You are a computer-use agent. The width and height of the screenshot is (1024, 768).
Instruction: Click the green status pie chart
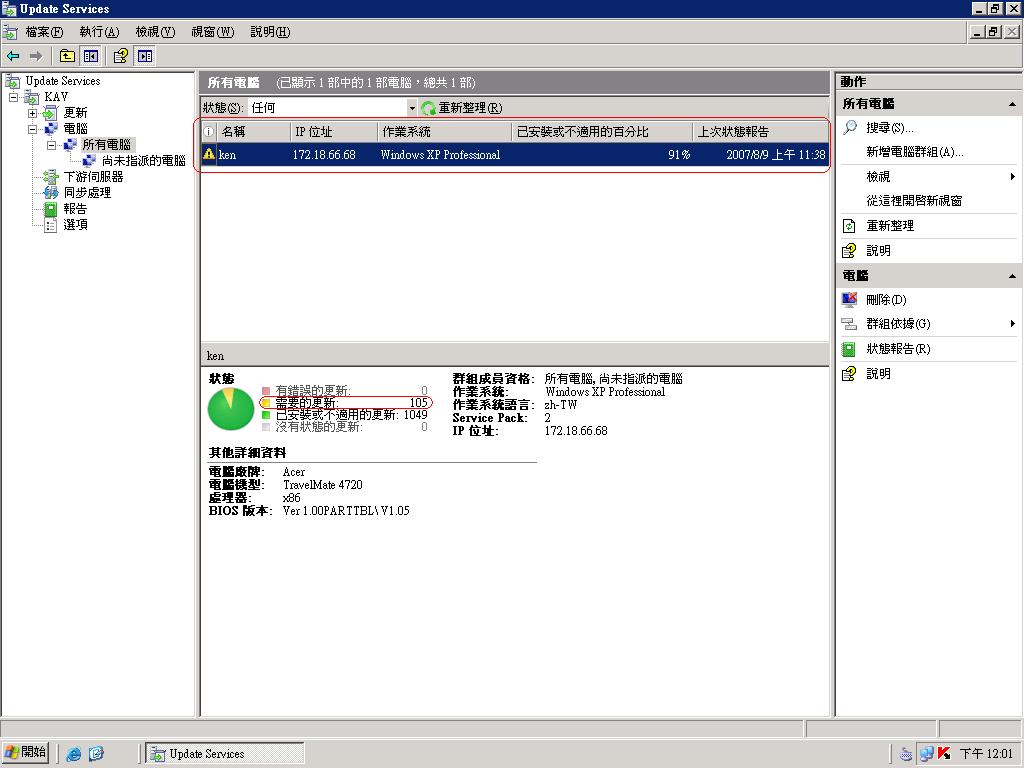[x=231, y=409]
